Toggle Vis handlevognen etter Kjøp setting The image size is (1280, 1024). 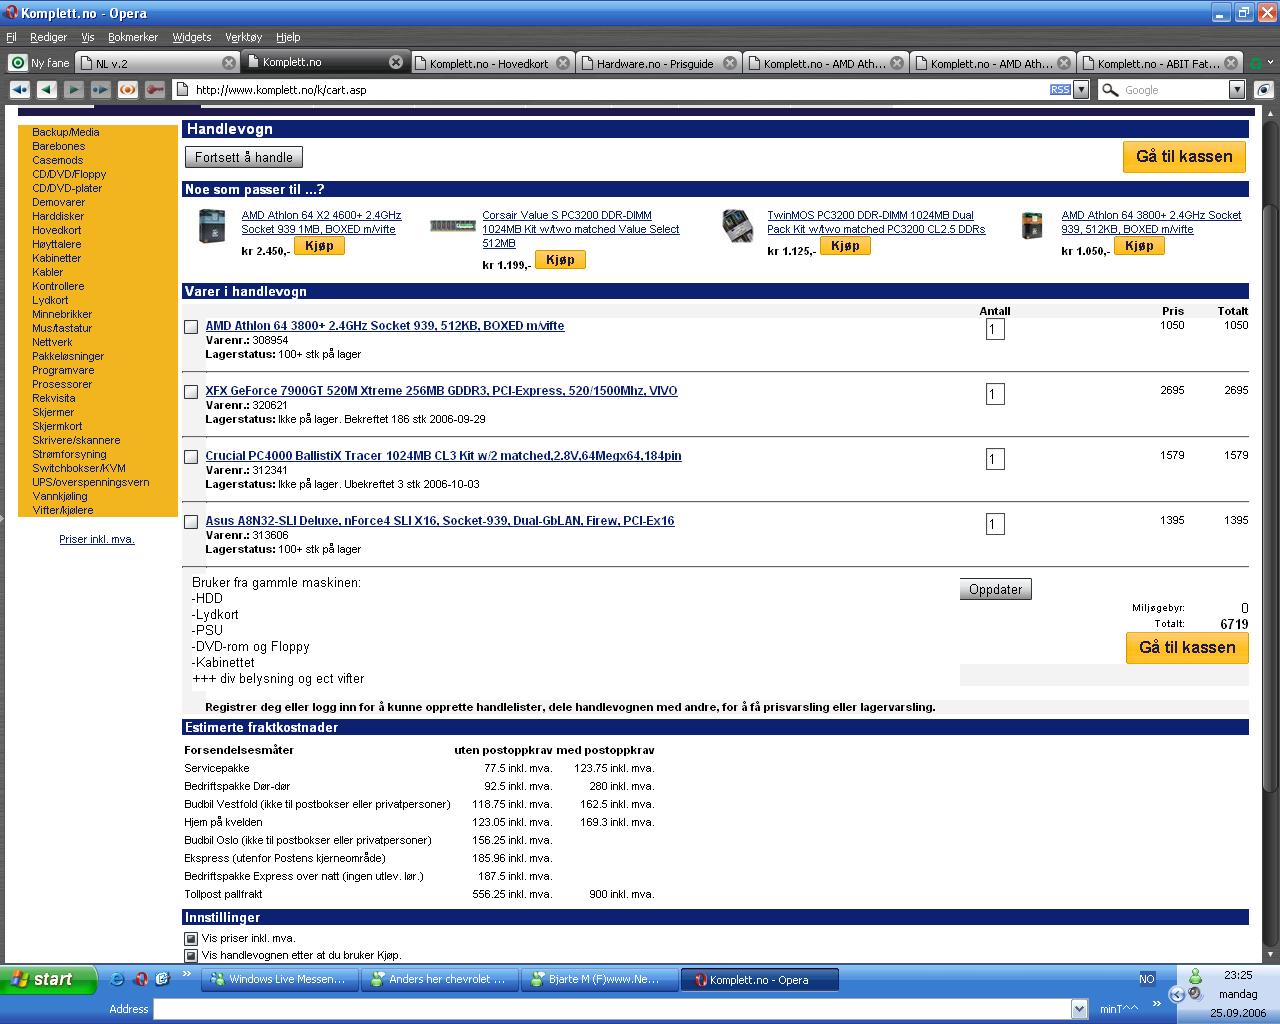191,956
